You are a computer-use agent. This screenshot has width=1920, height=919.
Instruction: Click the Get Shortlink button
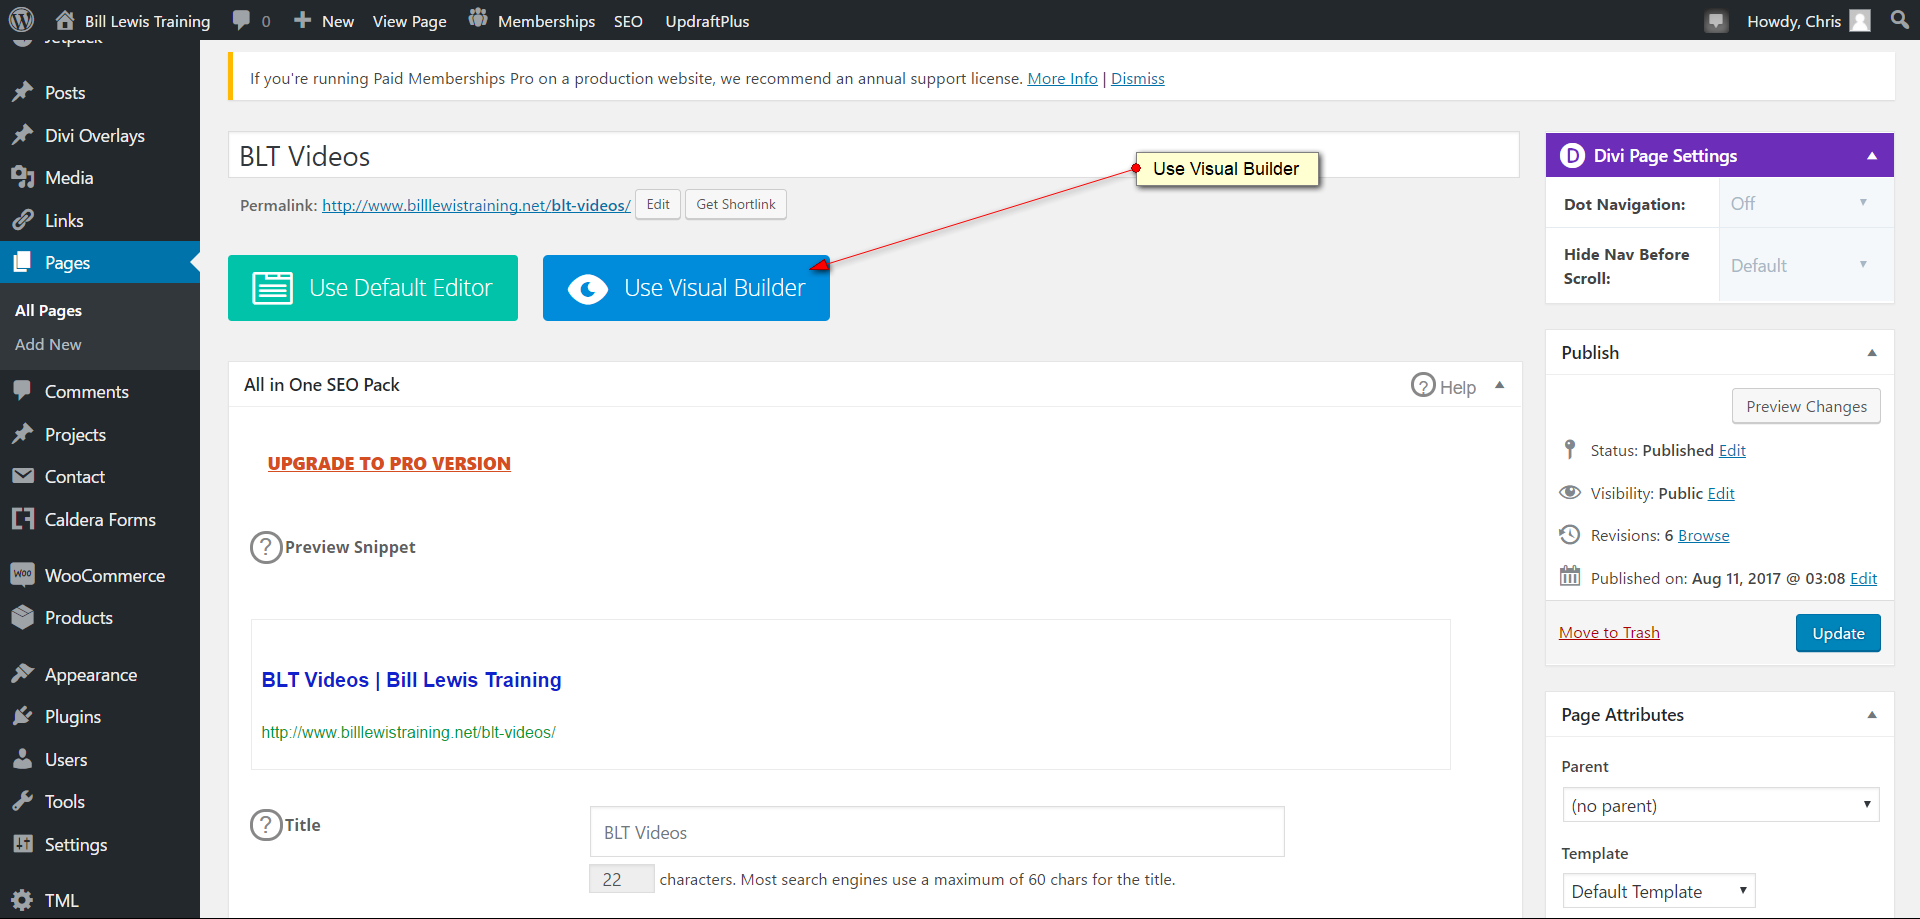coord(736,204)
